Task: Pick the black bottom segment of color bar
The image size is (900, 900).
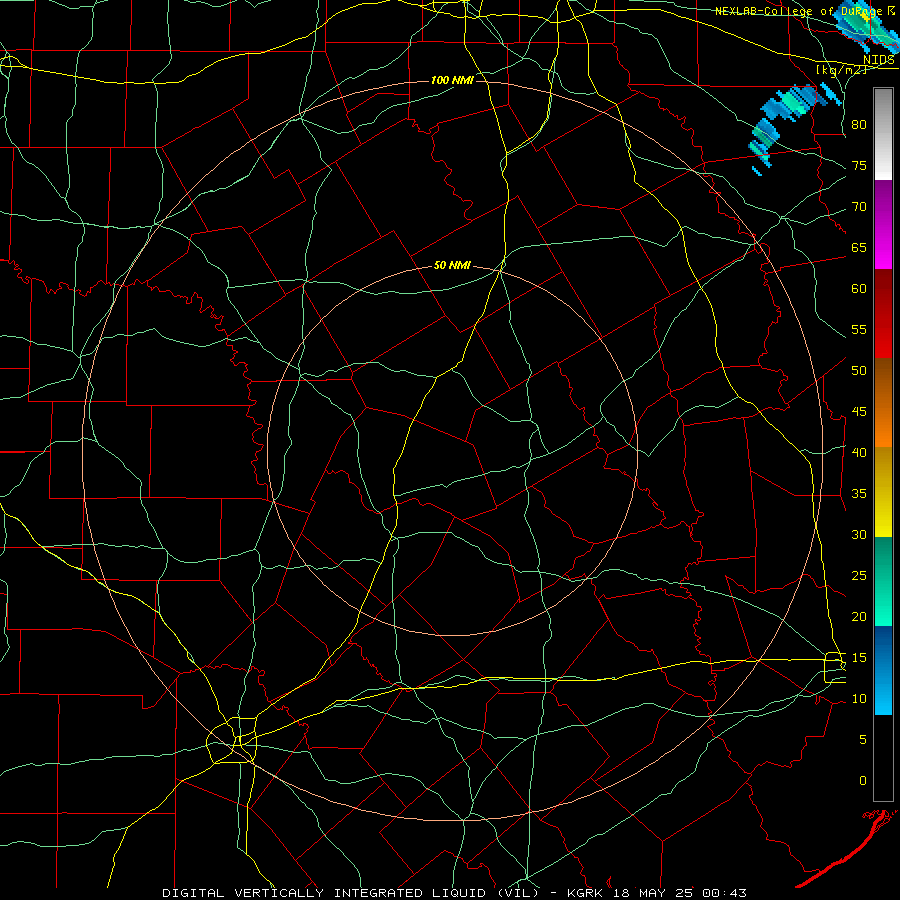Action: pyautogui.click(x=883, y=758)
